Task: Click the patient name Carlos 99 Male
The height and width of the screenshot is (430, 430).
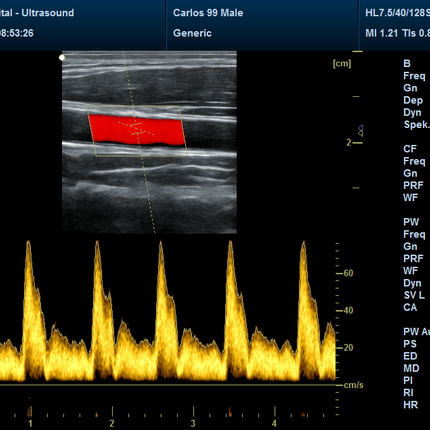Action: point(208,13)
